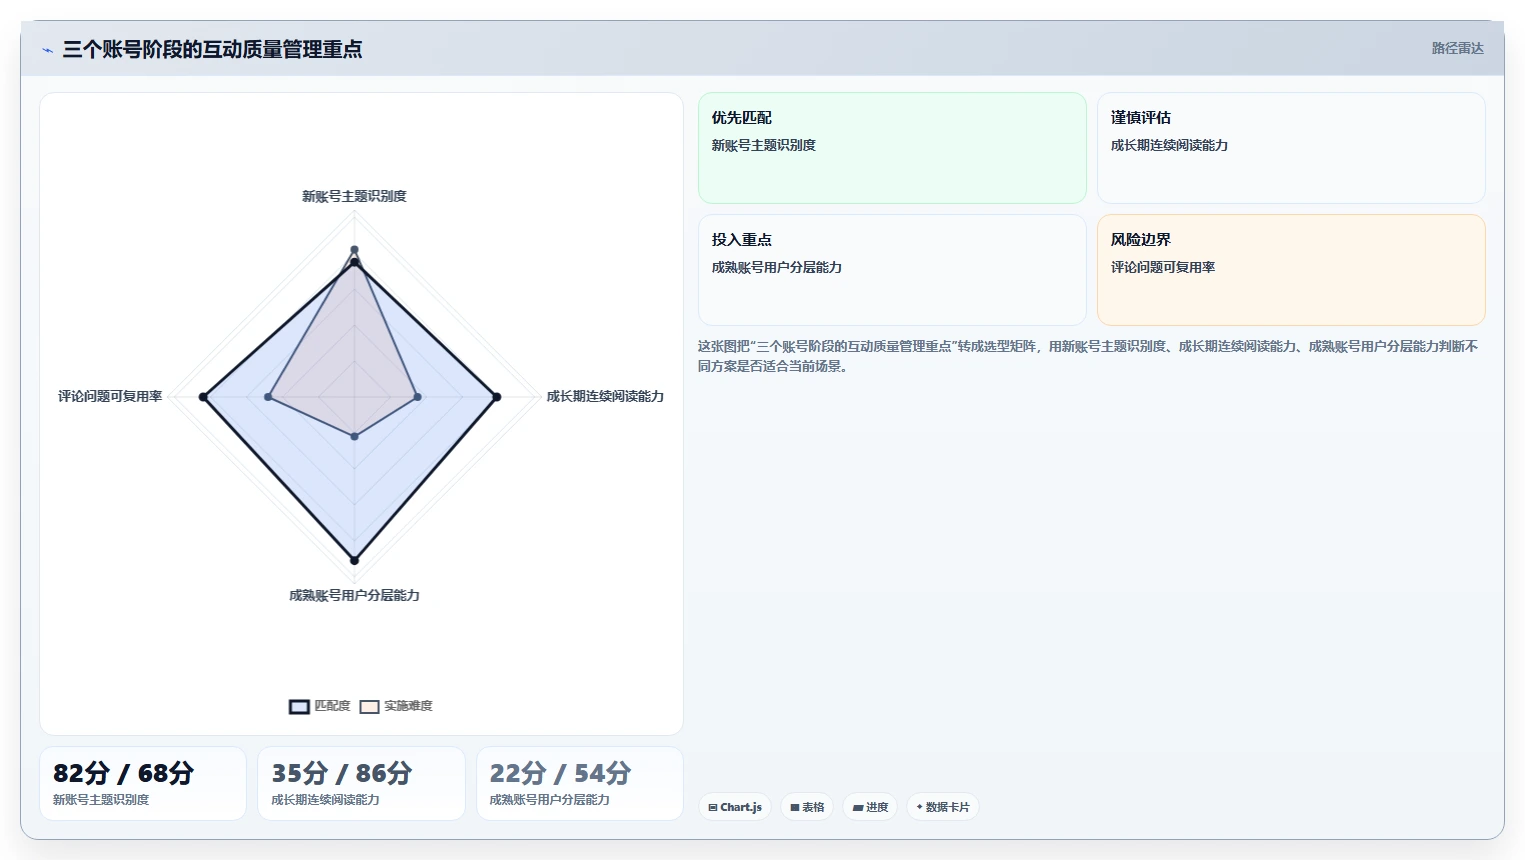This screenshot has height=860, width=1525.
Task: Click the 匹配度 legend label
Action: tap(332, 706)
